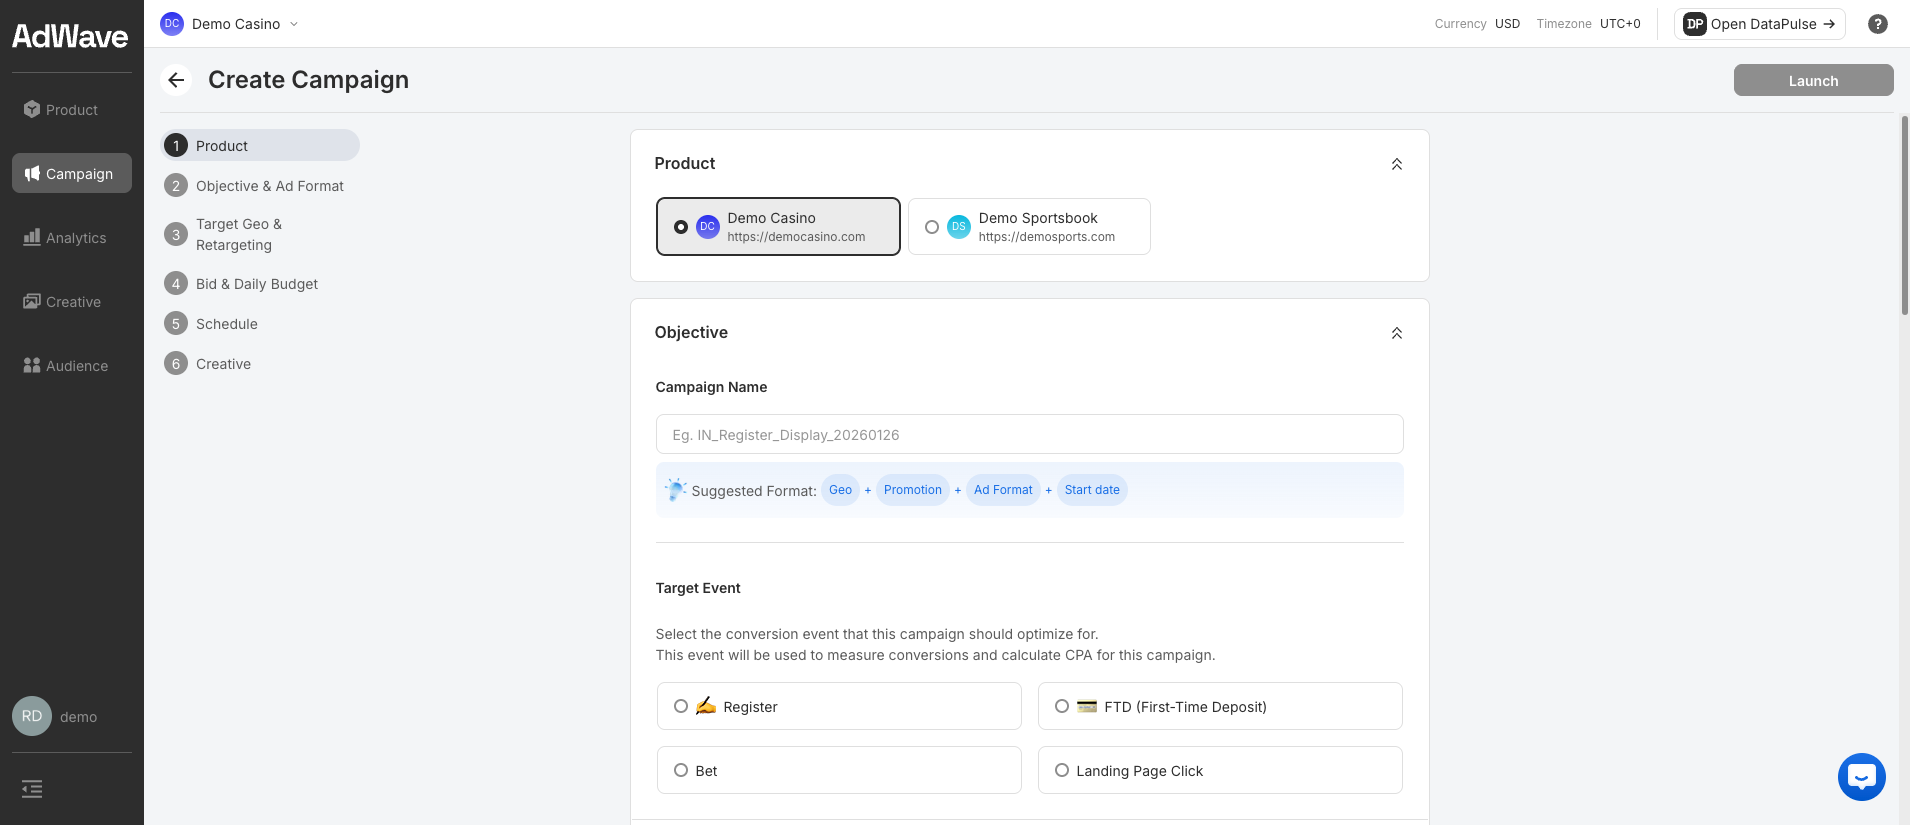The height and width of the screenshot is (825, 1910).
Task: Select the Demo Sportsbook product radio
Action: click(x=932, y=227)
